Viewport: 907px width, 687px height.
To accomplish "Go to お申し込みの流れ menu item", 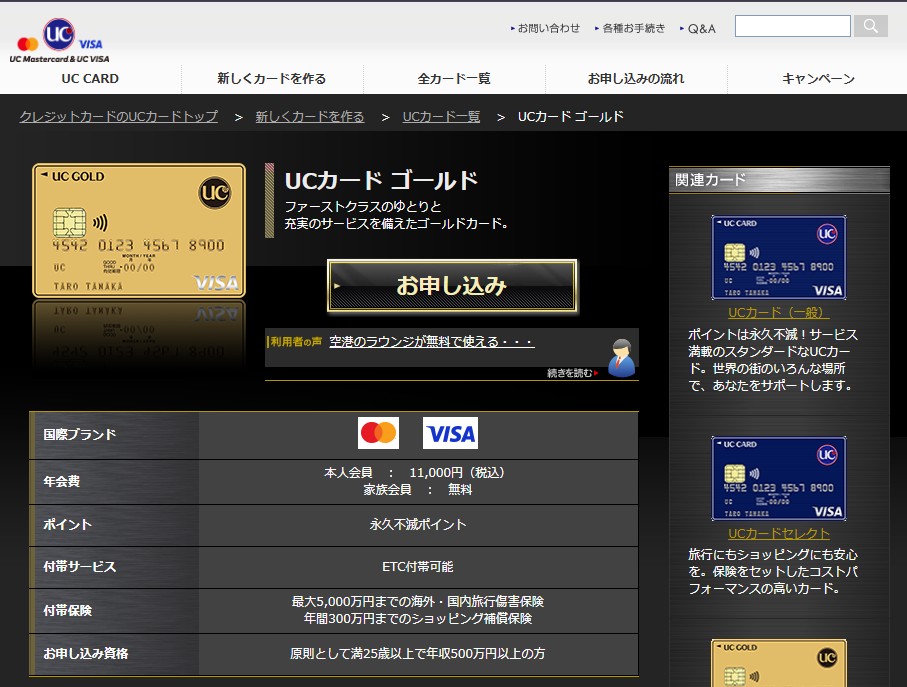I will [x=636, y=78].
